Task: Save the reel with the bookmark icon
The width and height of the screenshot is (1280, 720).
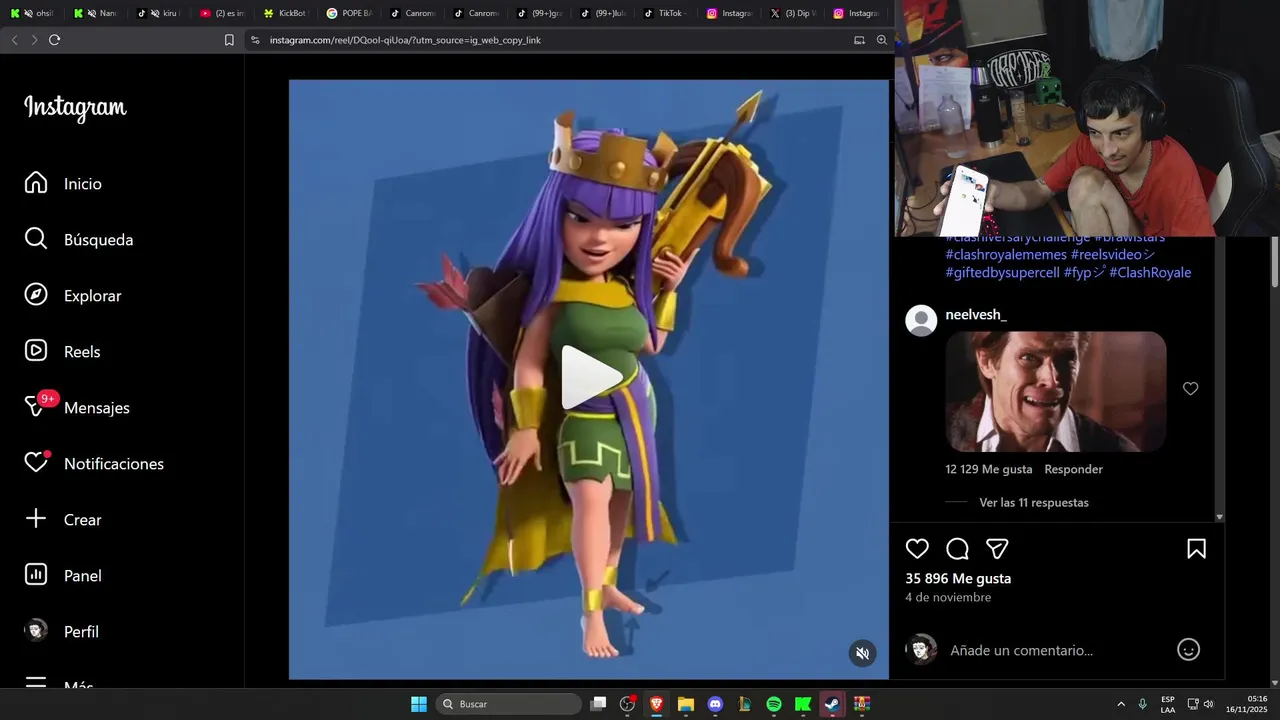Action: pos(1196,549)
